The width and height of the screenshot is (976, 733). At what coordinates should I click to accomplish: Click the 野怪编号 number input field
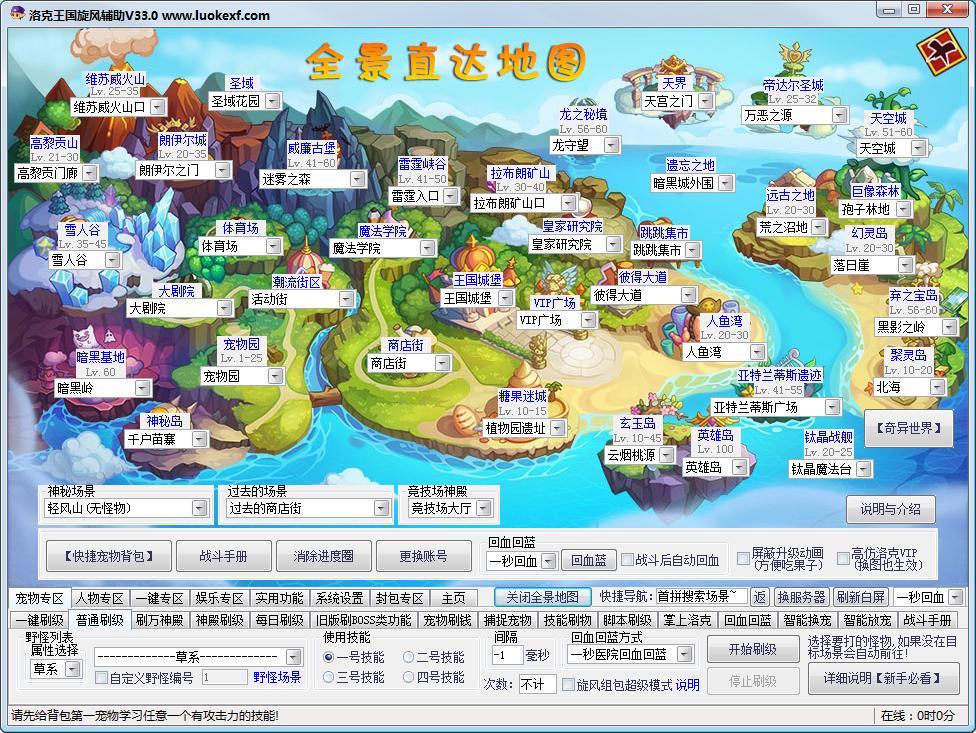coord(224,677)
